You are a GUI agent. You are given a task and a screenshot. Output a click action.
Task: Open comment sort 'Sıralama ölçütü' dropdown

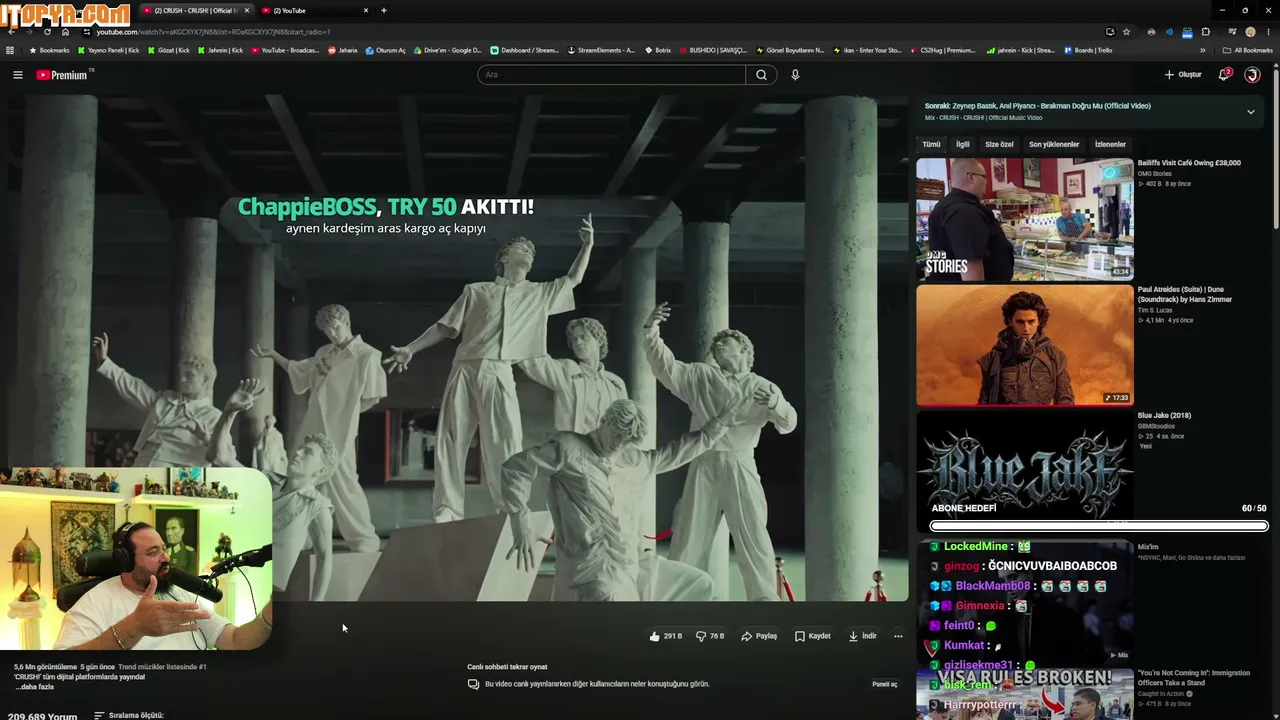tap(128, 716)
